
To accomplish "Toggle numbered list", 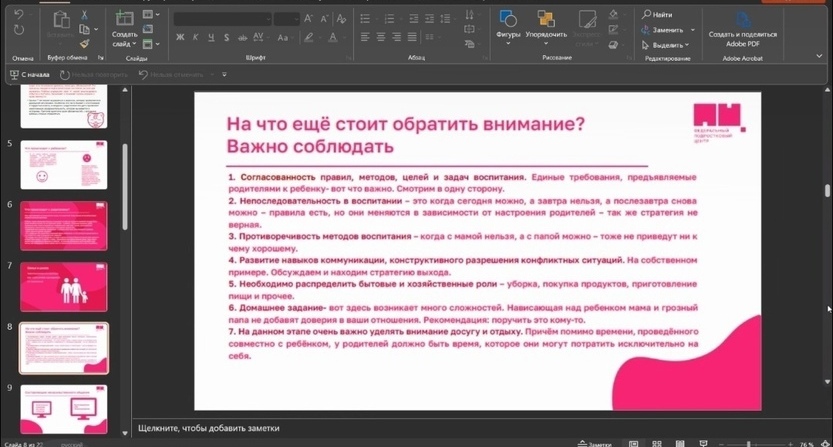I will [390, 19].
